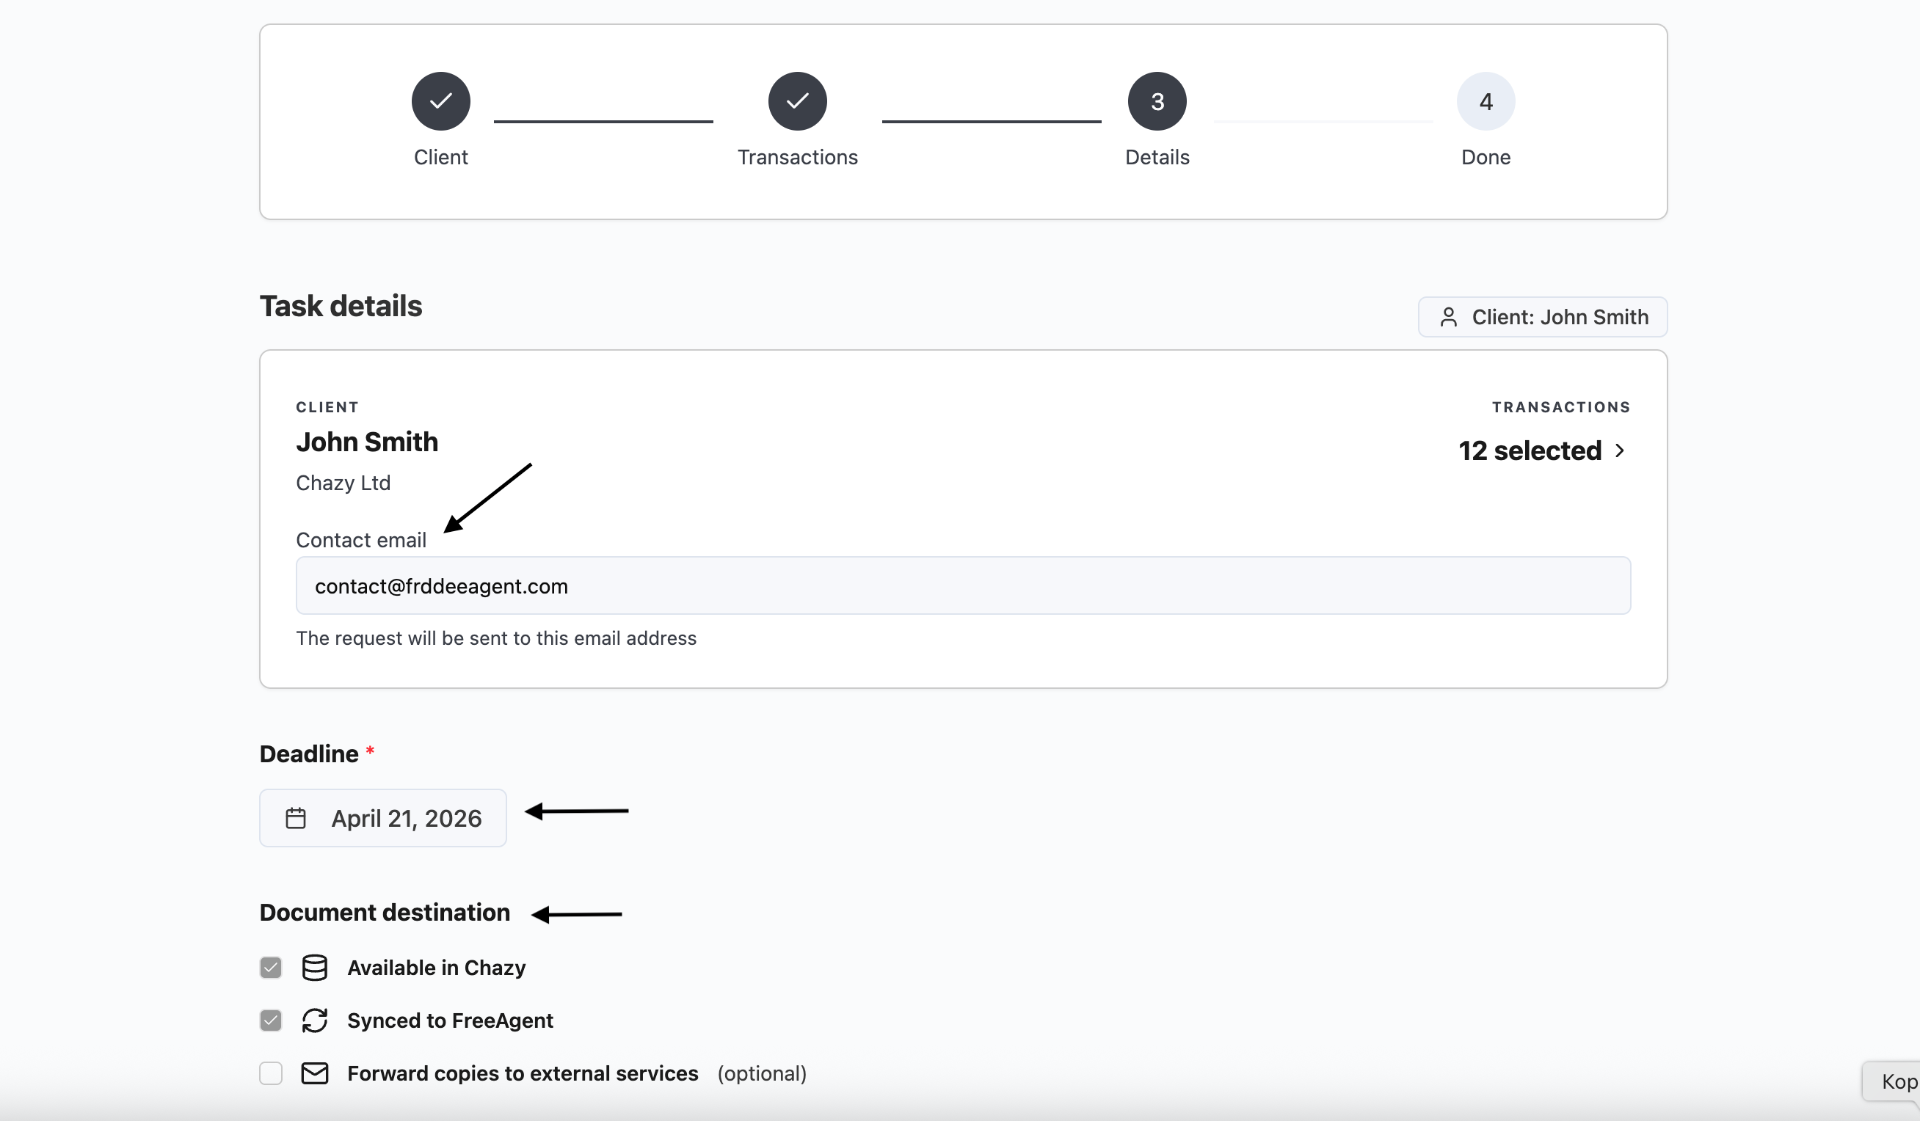Click the person icon in Client badge
The image size is (1920, 1121).
1448,317
